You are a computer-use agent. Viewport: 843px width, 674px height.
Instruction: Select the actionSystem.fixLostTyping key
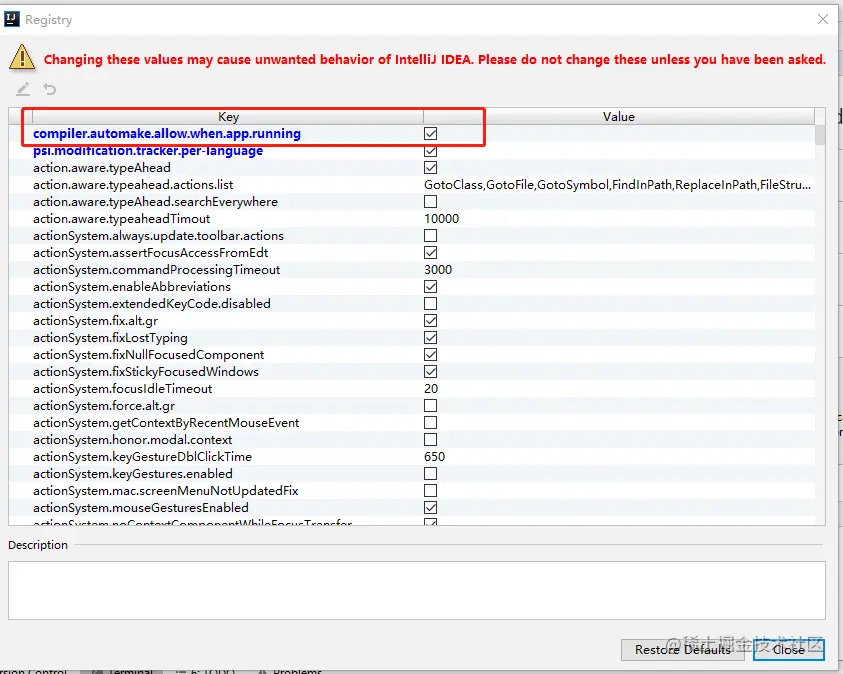click(110, 338)
